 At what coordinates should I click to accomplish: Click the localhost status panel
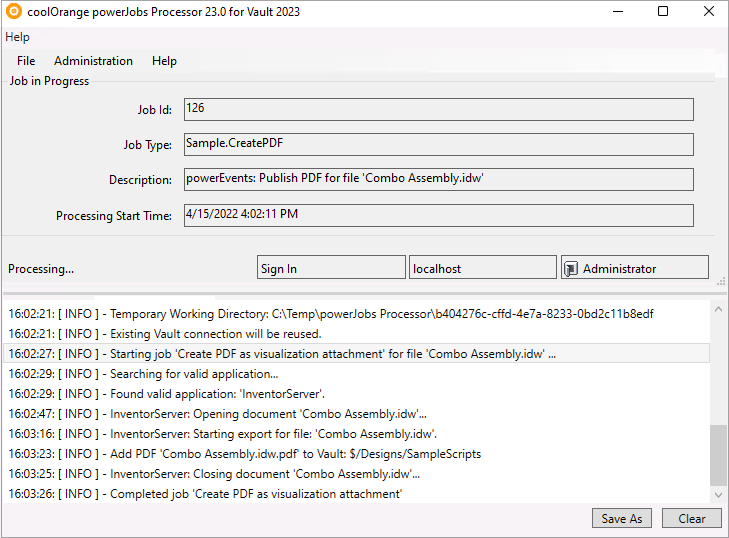tap(483, 267)
